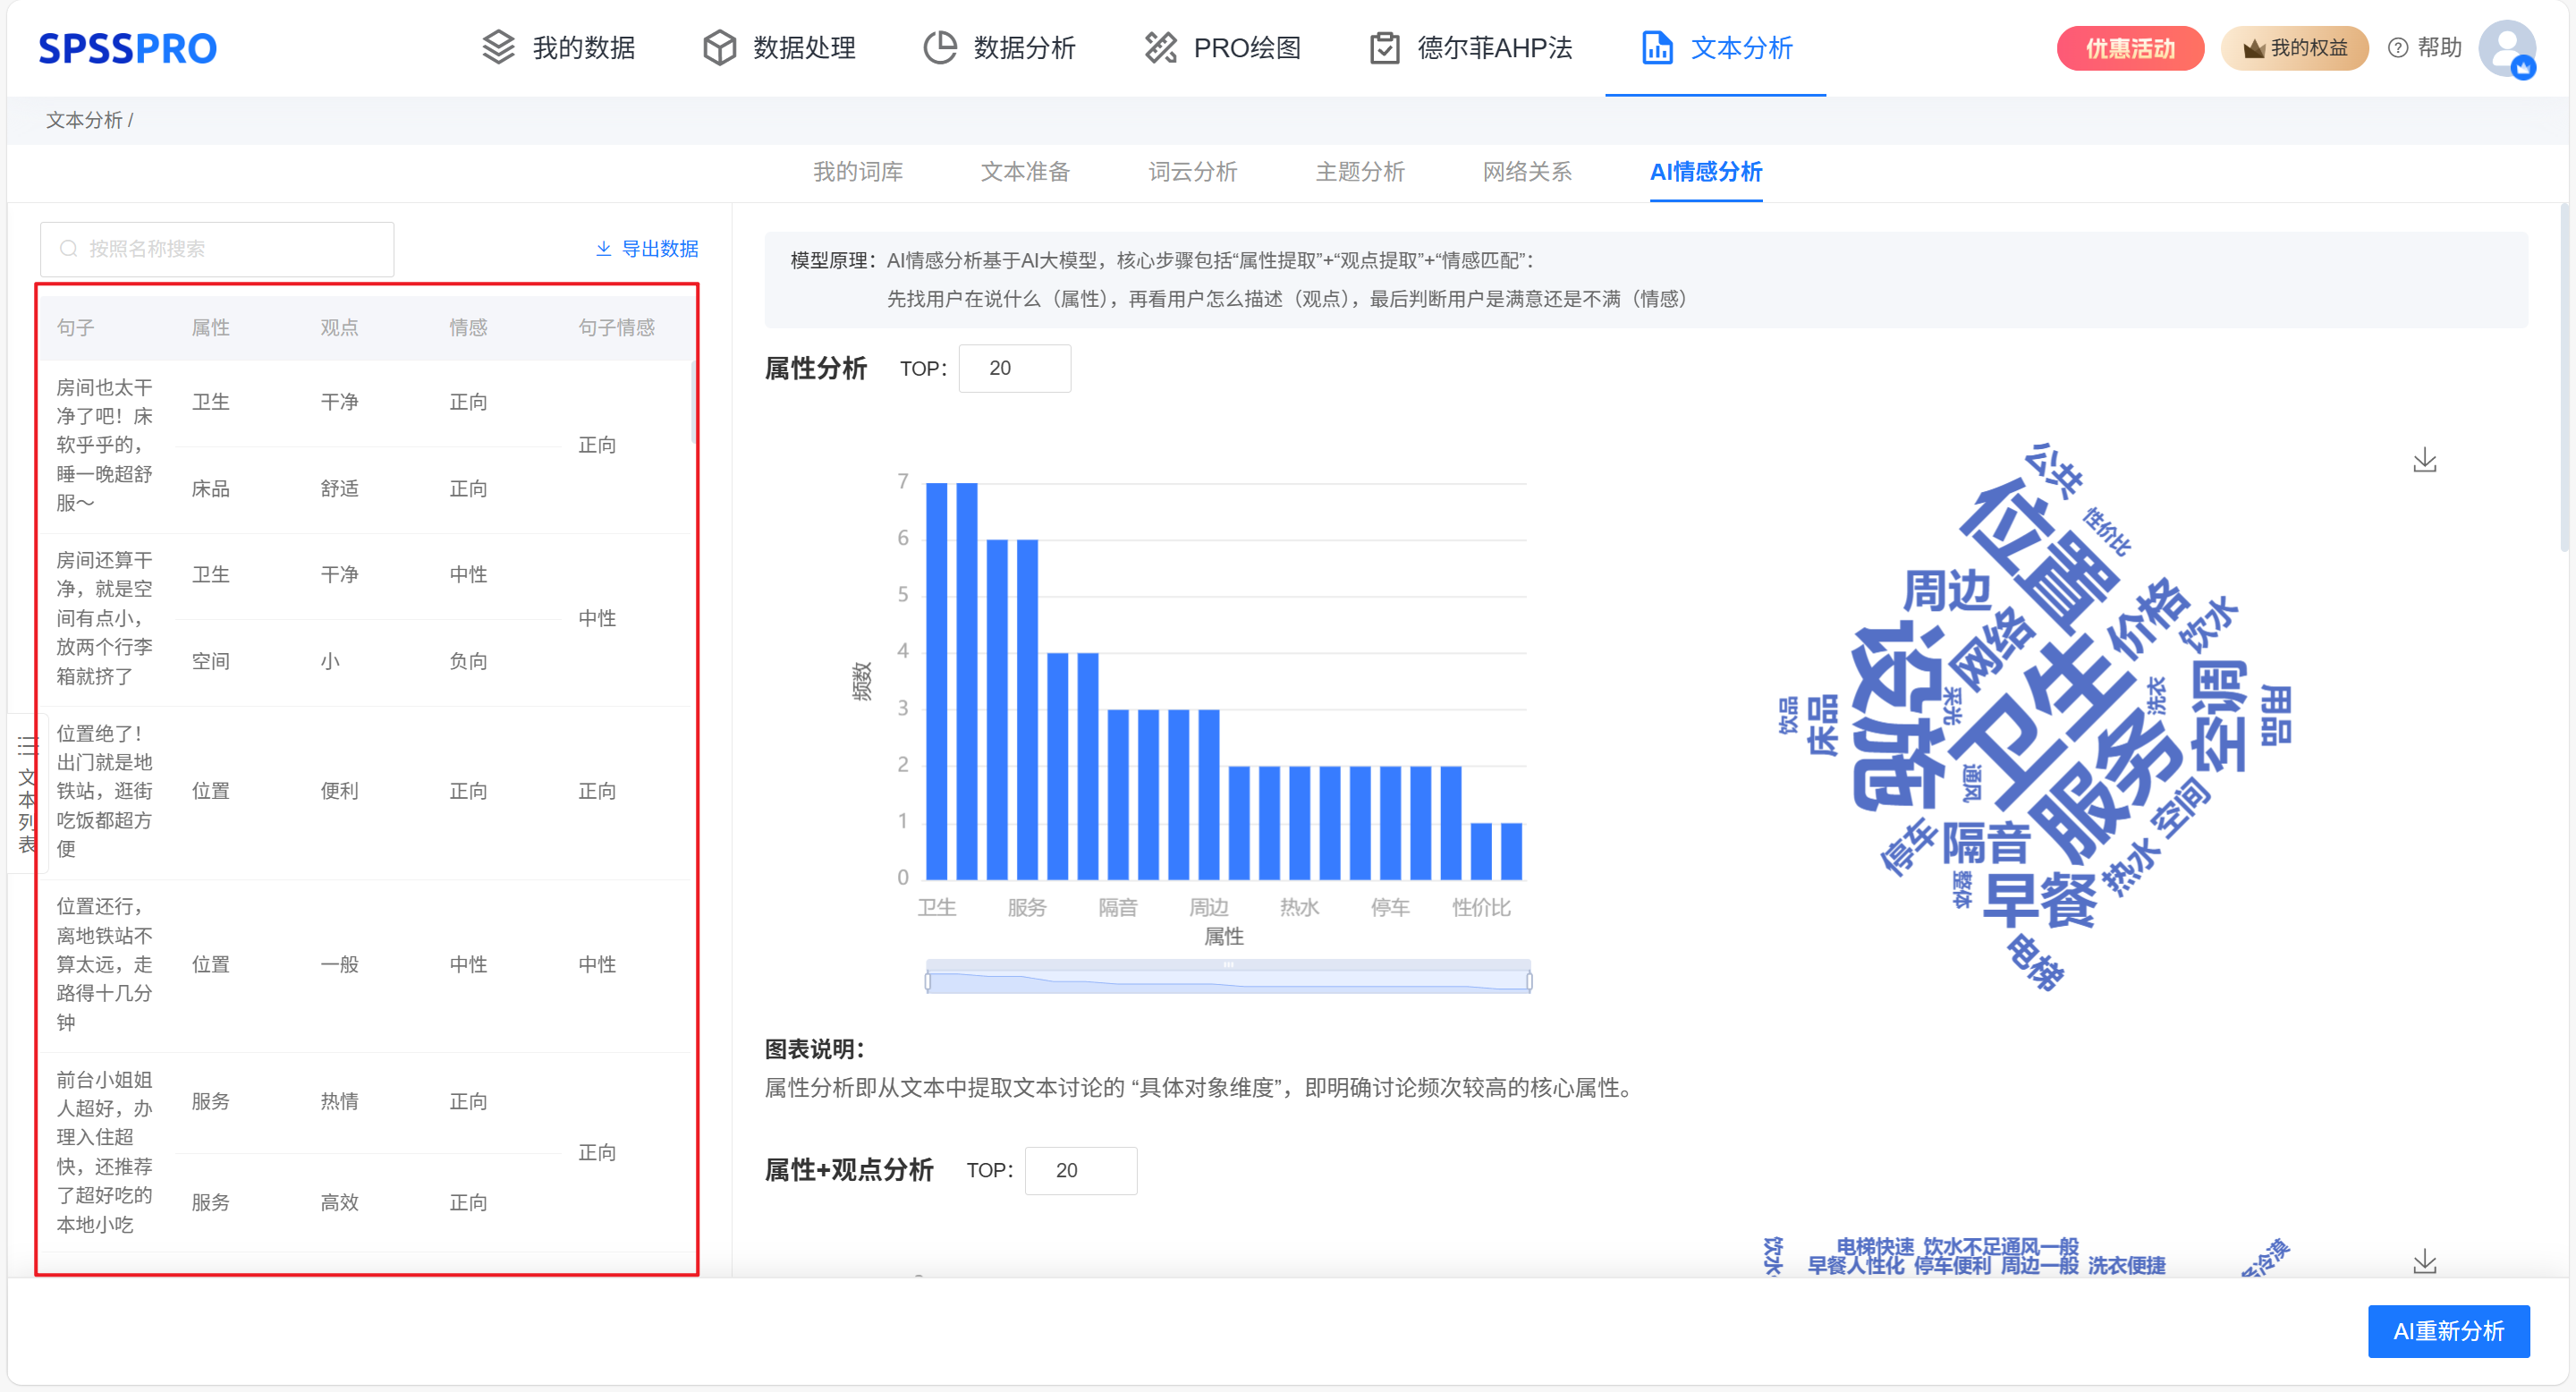Open the 主题分析 tab
2576x1392 pixels.
tap(1359, 172)
